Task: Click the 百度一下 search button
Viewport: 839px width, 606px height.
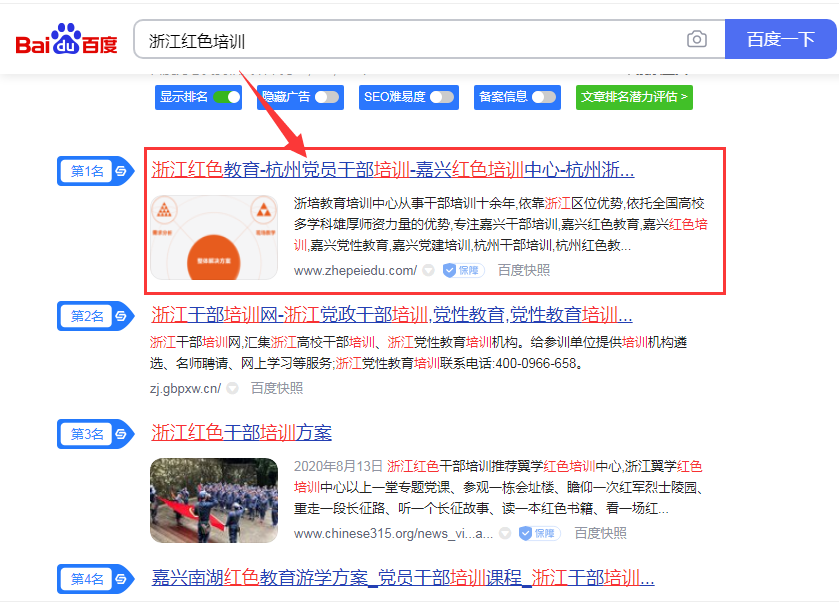Action: coord(780,39)
